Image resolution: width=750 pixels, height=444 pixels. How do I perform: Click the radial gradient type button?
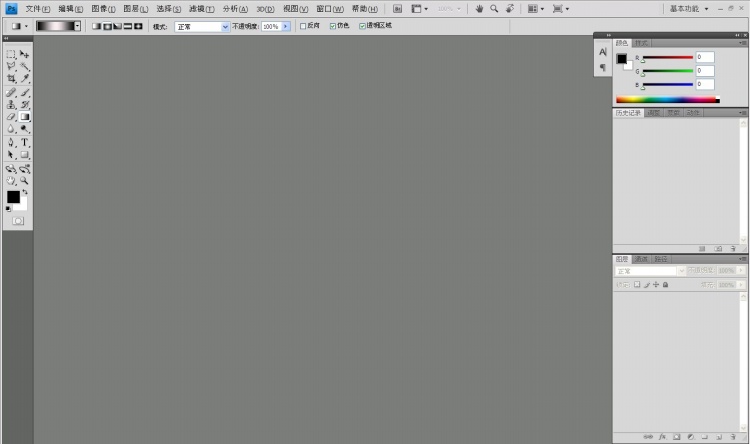point(107,26)
